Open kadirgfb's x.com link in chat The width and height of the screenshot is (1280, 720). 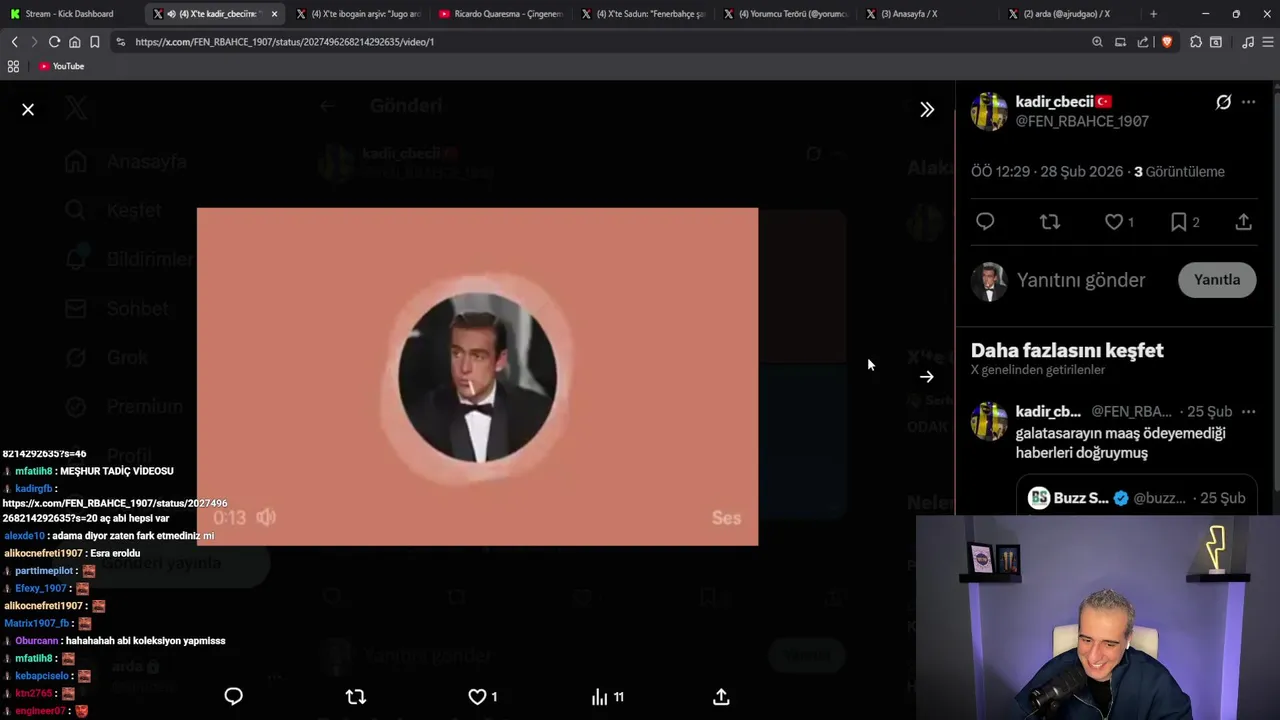[x=115, y=511]
